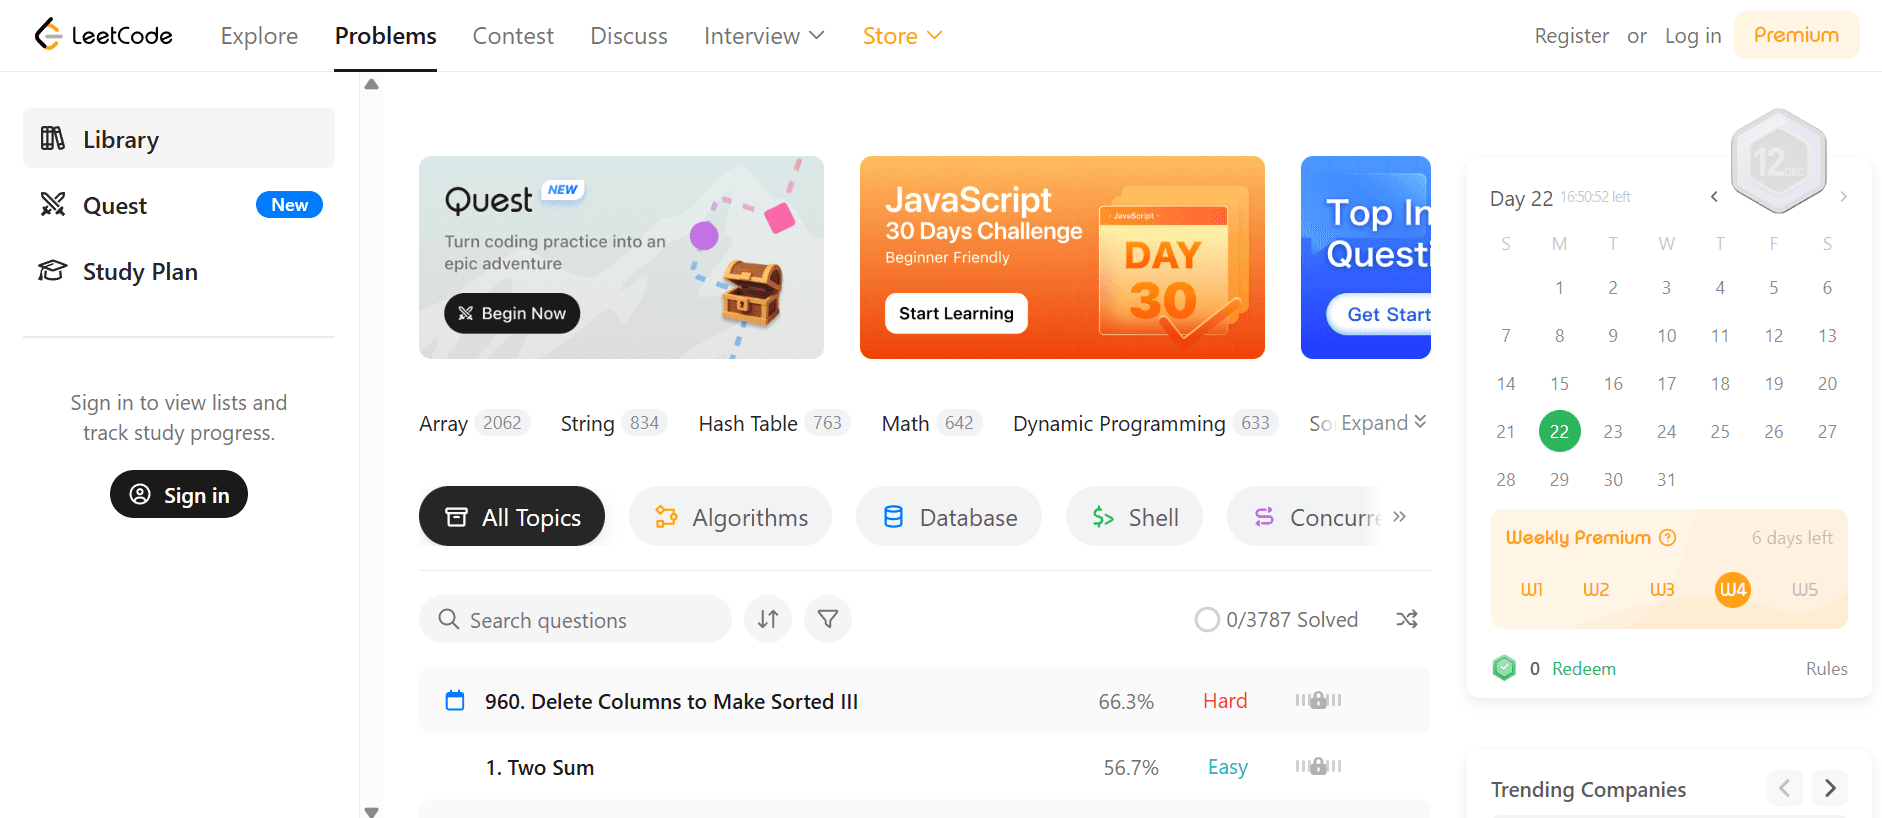Filter by Algorithms topic
The height and width of the screenshot is (818, 1882).
(x=730, y=516)
